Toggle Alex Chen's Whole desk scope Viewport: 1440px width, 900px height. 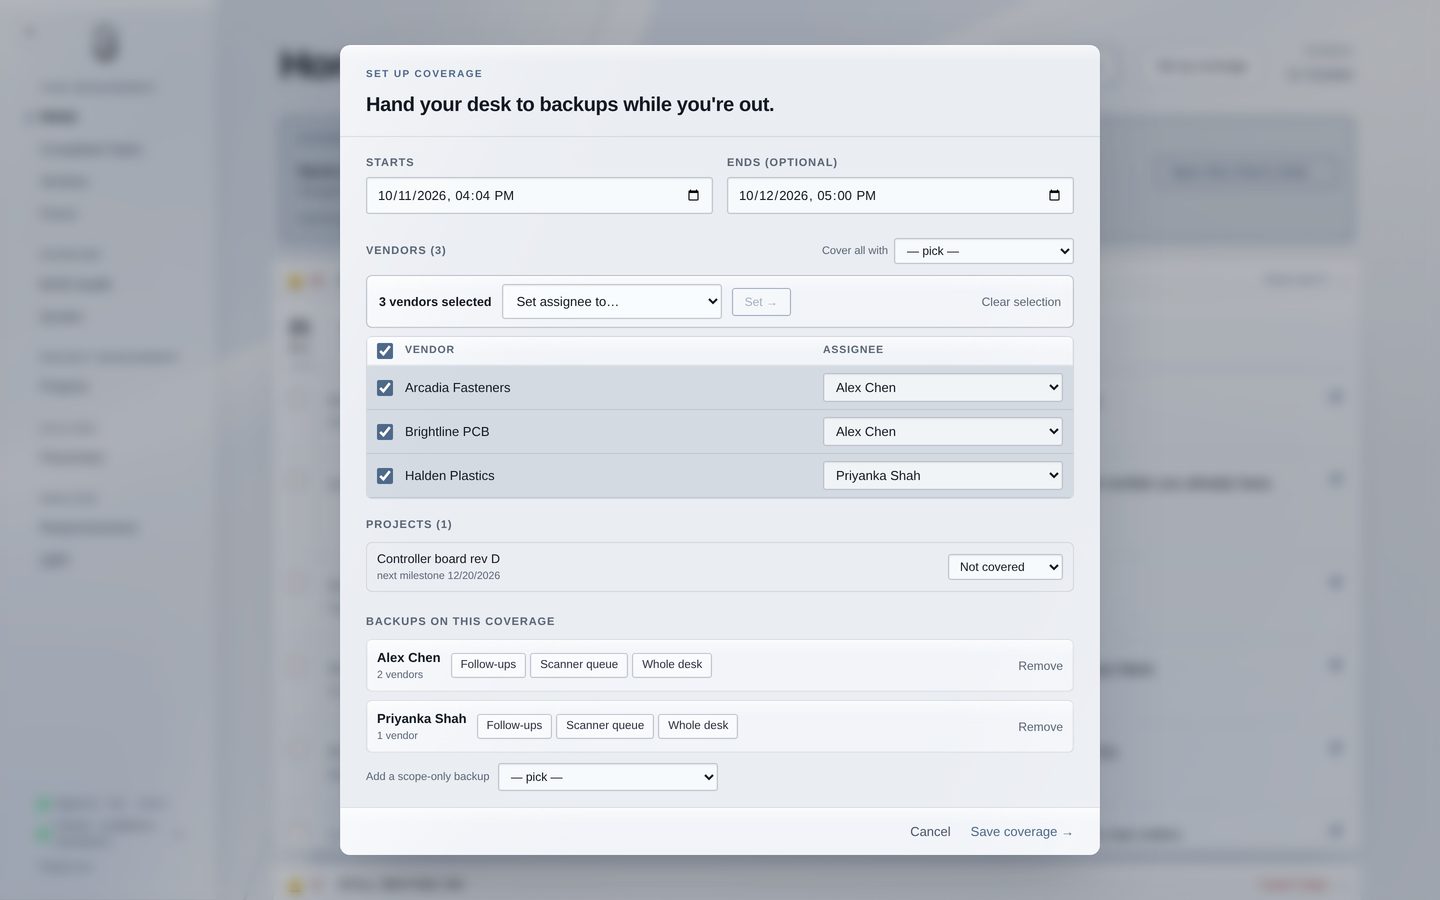click(x=672, y=665)
